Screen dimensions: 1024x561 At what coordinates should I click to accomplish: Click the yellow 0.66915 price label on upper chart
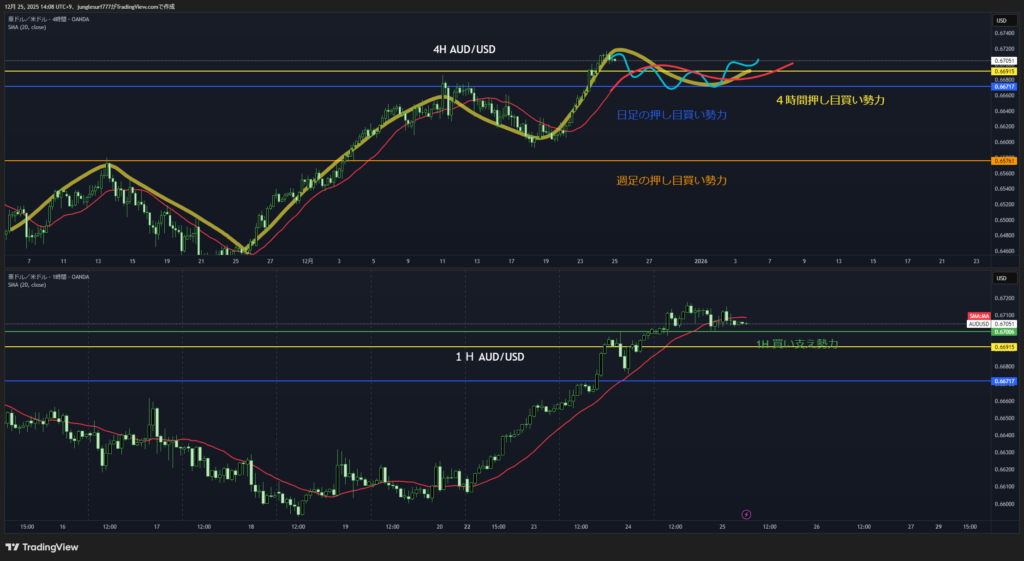[1004, 72]
